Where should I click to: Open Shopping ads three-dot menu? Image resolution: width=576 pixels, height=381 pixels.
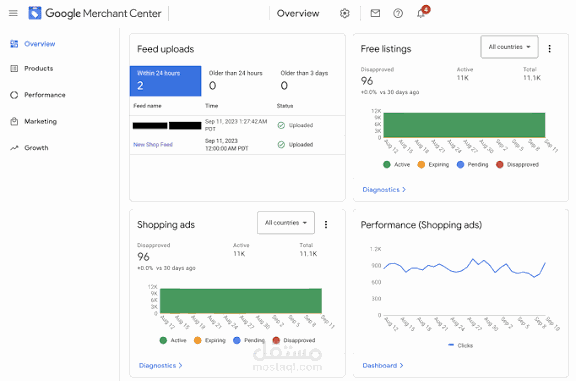(x=326, y=224)
